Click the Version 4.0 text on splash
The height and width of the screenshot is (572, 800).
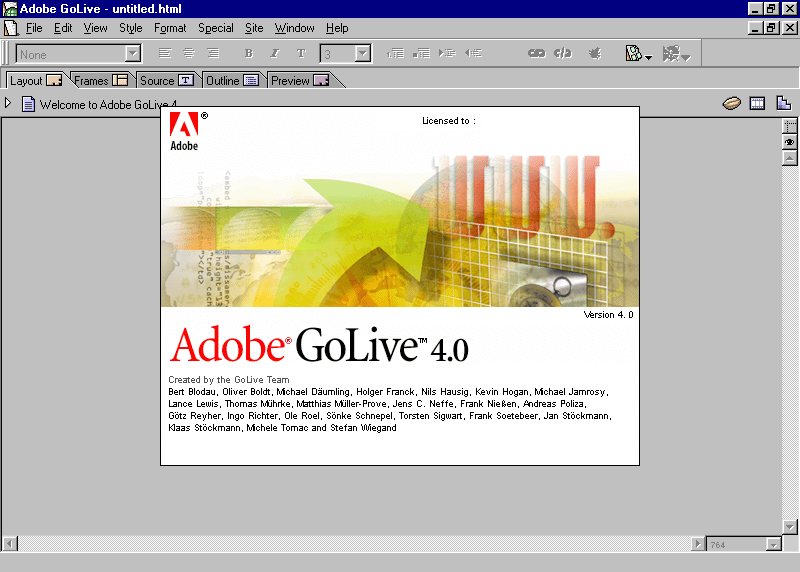608,315
